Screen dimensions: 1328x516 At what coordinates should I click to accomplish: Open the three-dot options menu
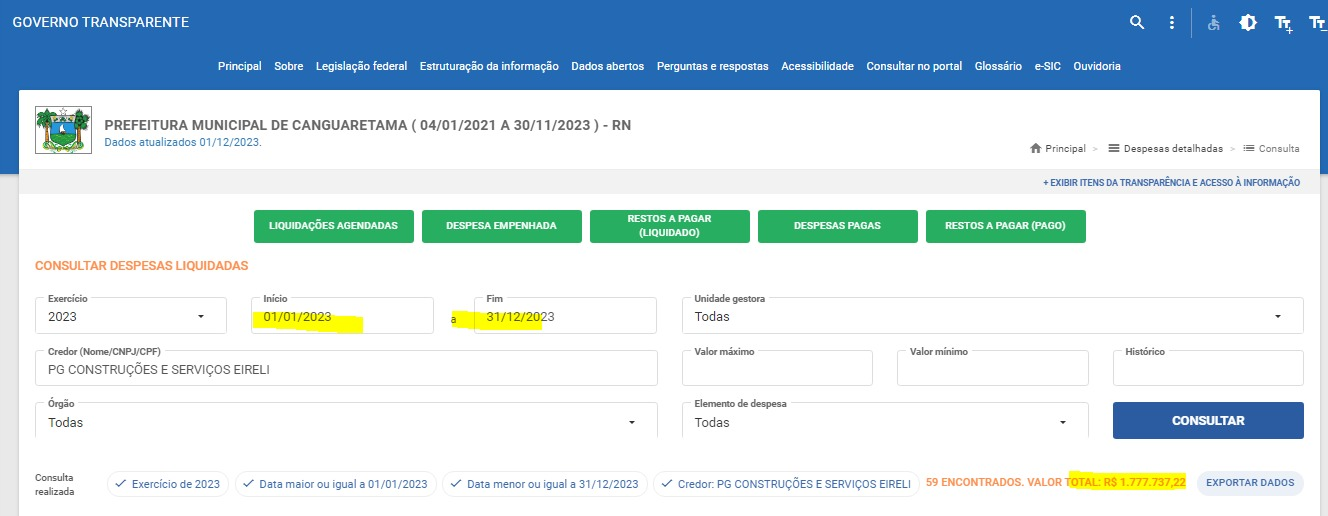point(1171,22)
